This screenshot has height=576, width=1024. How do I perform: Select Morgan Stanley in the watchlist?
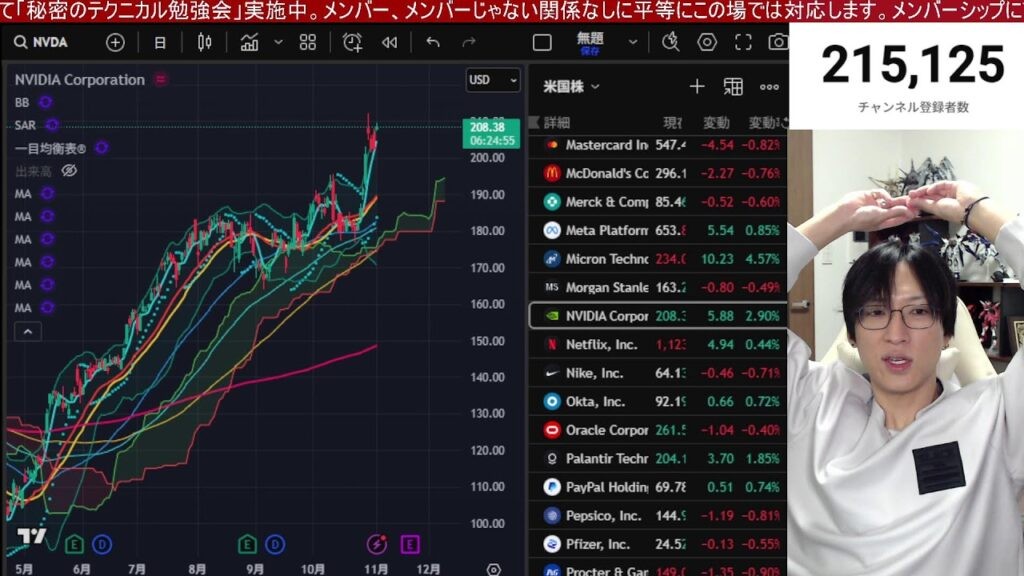coord(658,287)
